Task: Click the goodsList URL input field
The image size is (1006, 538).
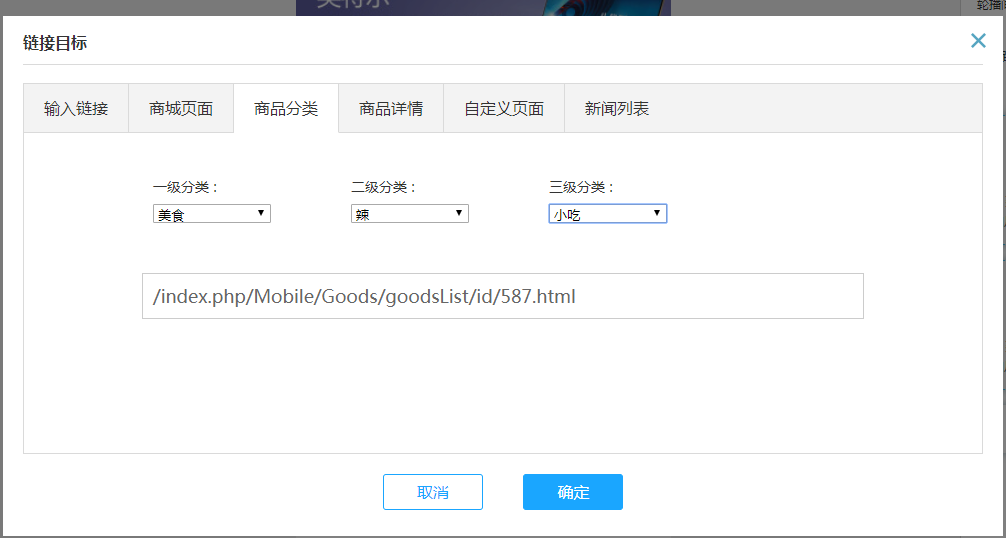Action: pyautogui.click(x=503, y=296)
